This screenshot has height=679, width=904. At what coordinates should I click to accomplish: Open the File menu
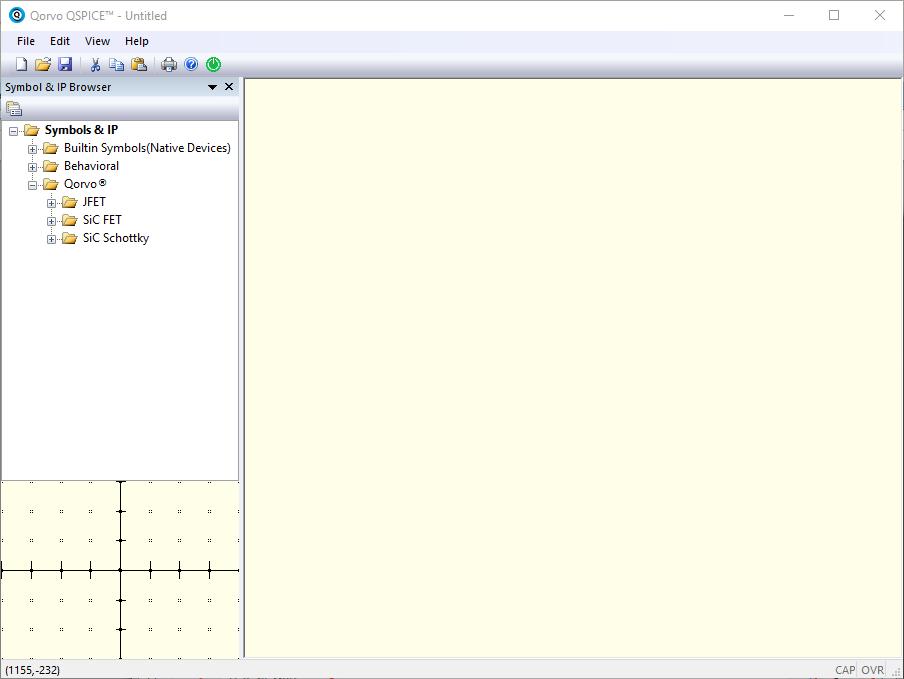point(26,41)
